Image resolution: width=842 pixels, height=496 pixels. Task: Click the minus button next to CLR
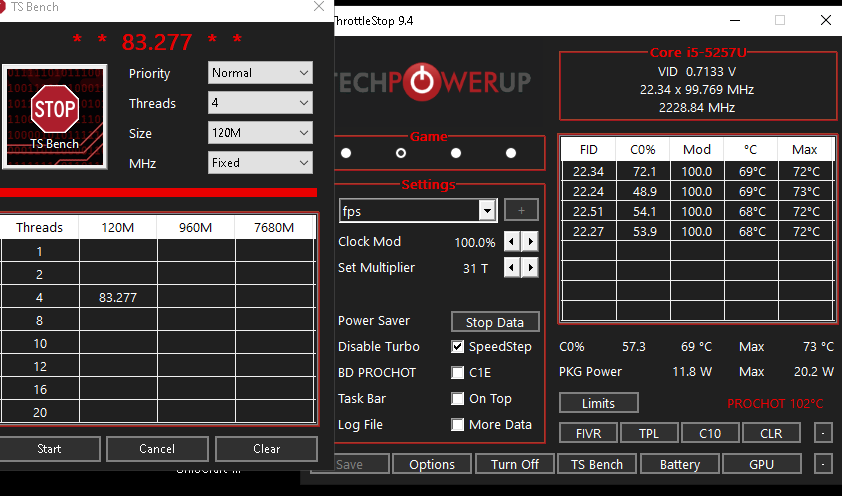tap(823, 433)
